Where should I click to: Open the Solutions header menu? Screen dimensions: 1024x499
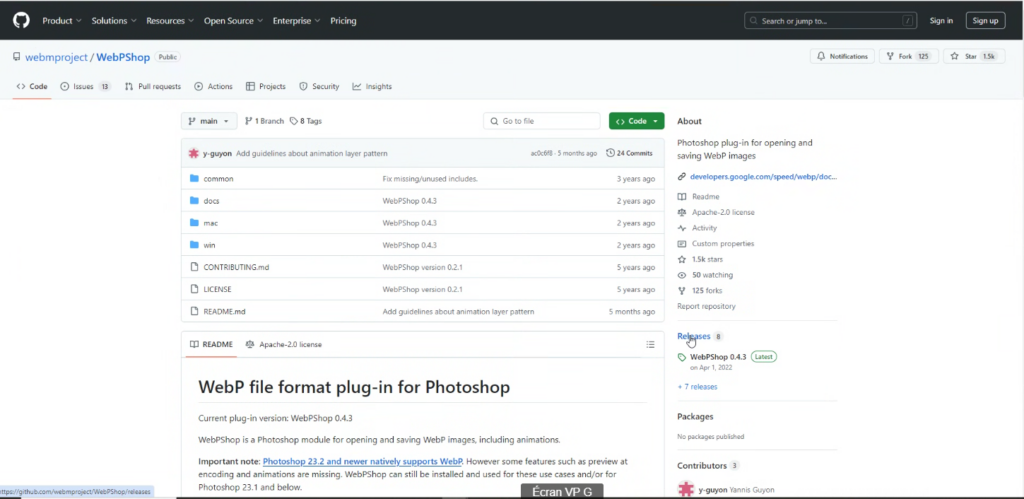[113, 20]
